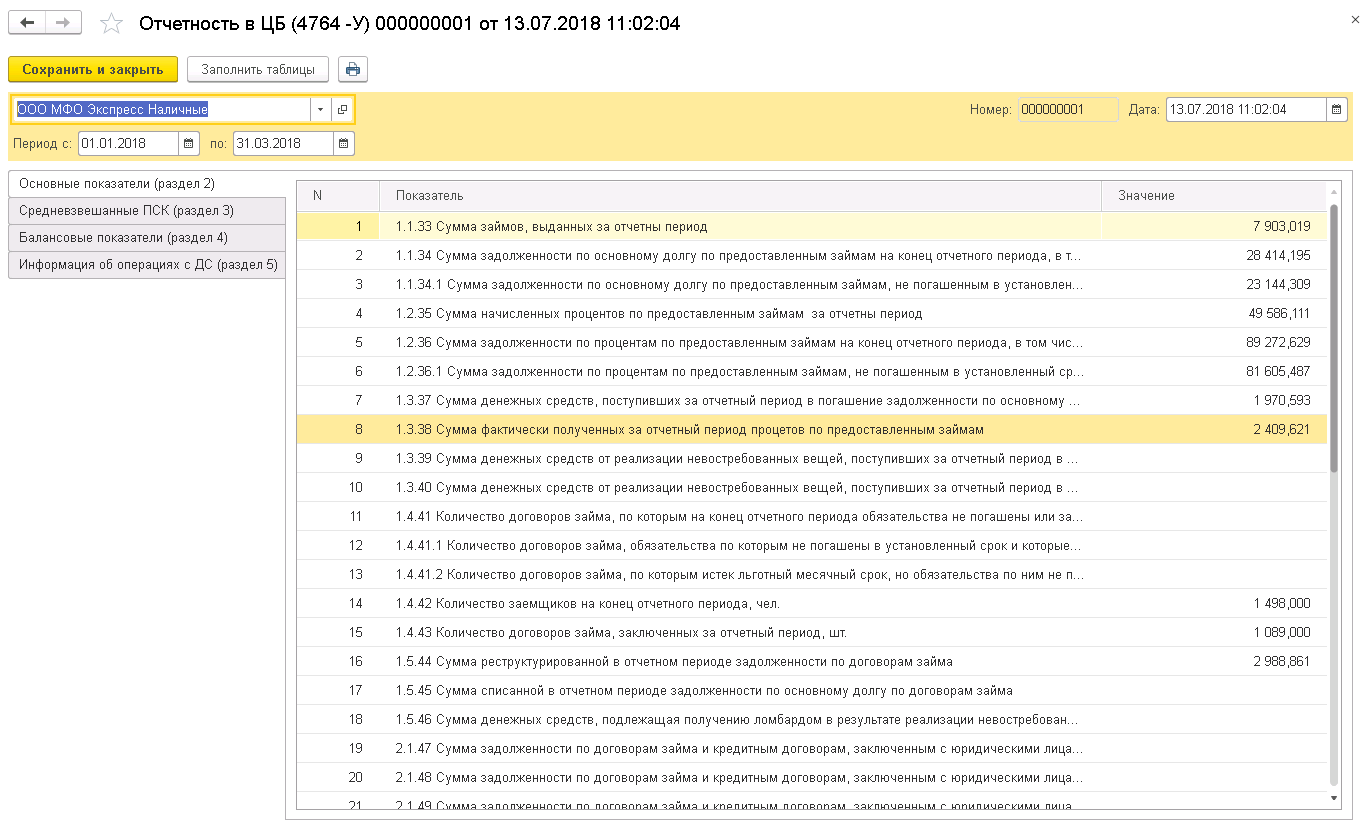Screen dimensions: 1365x829
Task: Click value cell 23 144,309
Action: pyautogui.click(x=1214, y=285)
